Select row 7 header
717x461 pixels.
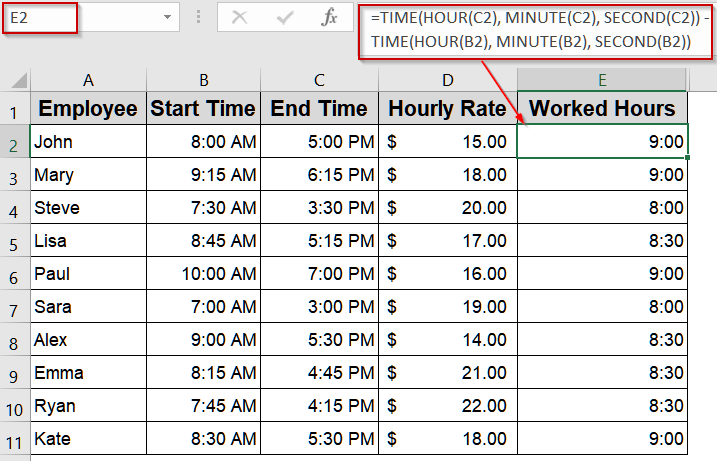pos(15,306)
